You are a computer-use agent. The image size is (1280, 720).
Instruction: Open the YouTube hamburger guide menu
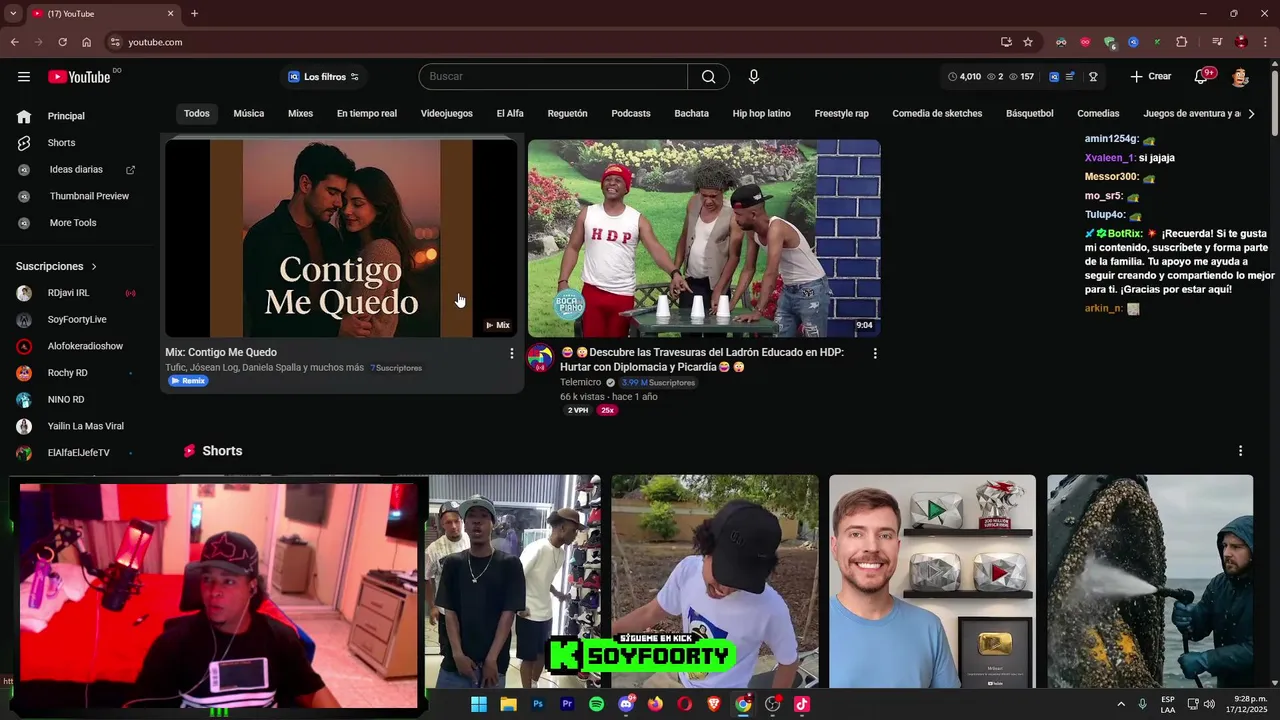[24, 77]
